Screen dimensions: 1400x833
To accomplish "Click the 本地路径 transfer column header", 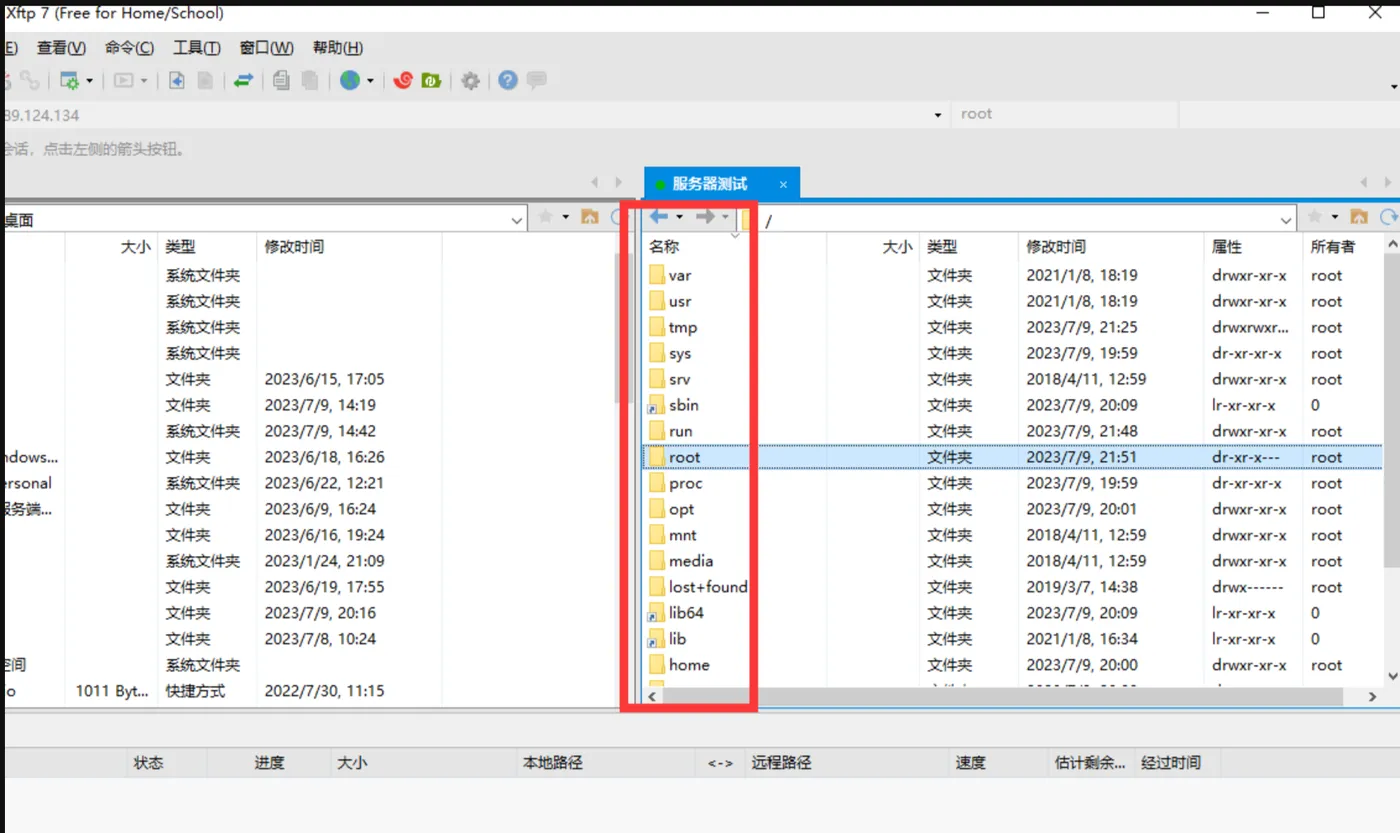I will pyautogui.click(x=552, y=762).
